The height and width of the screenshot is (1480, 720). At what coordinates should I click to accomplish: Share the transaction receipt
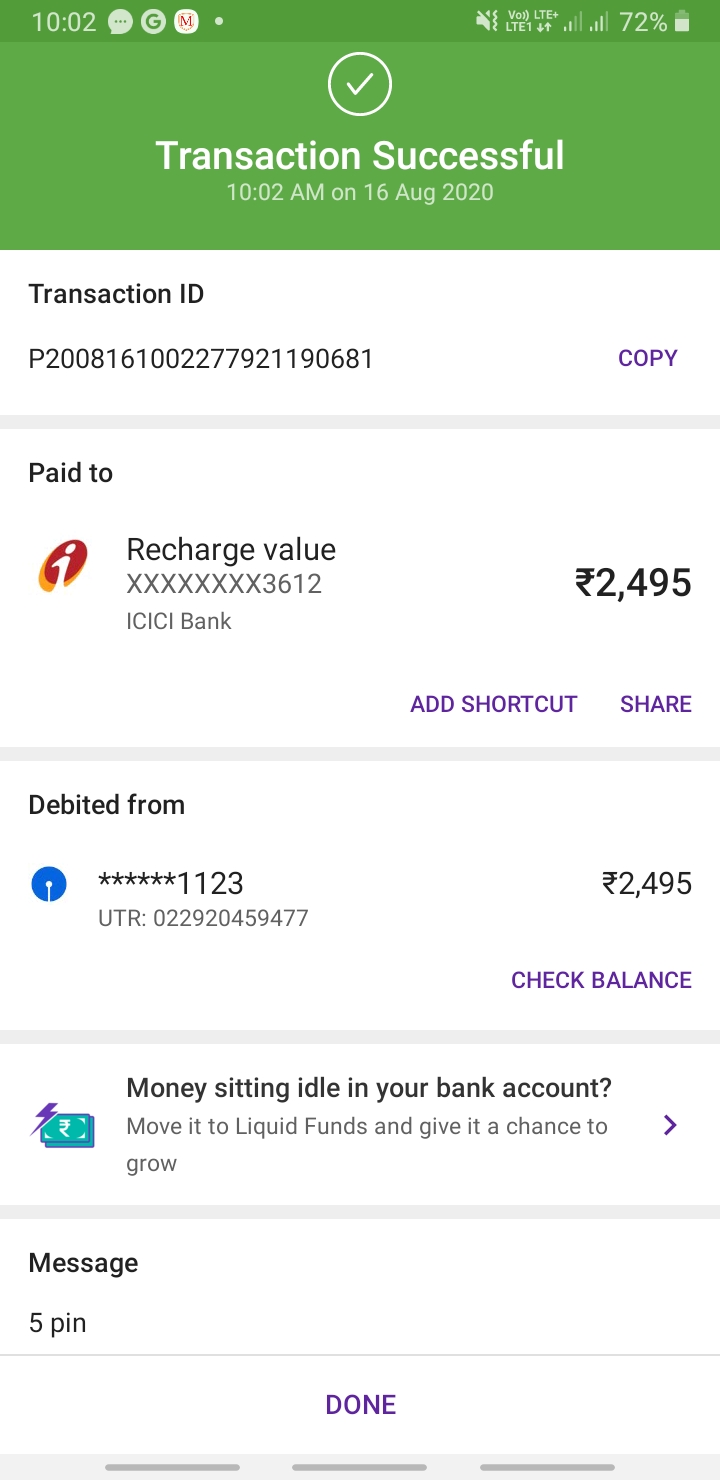(x=656, y=704)
